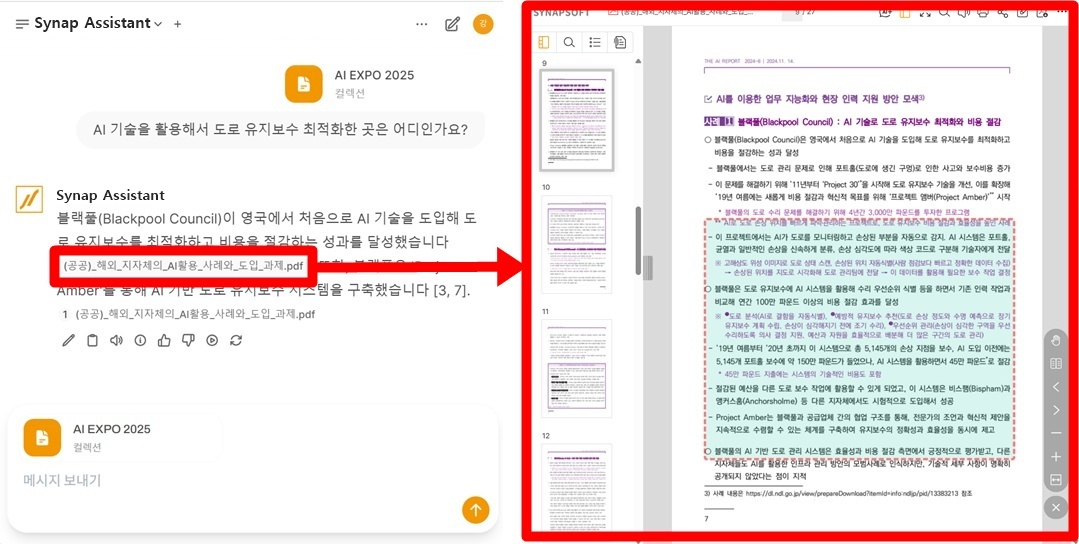Fit page to width in floating toolbar
The image size is (1079, 544).
[x=1056, y=479]
